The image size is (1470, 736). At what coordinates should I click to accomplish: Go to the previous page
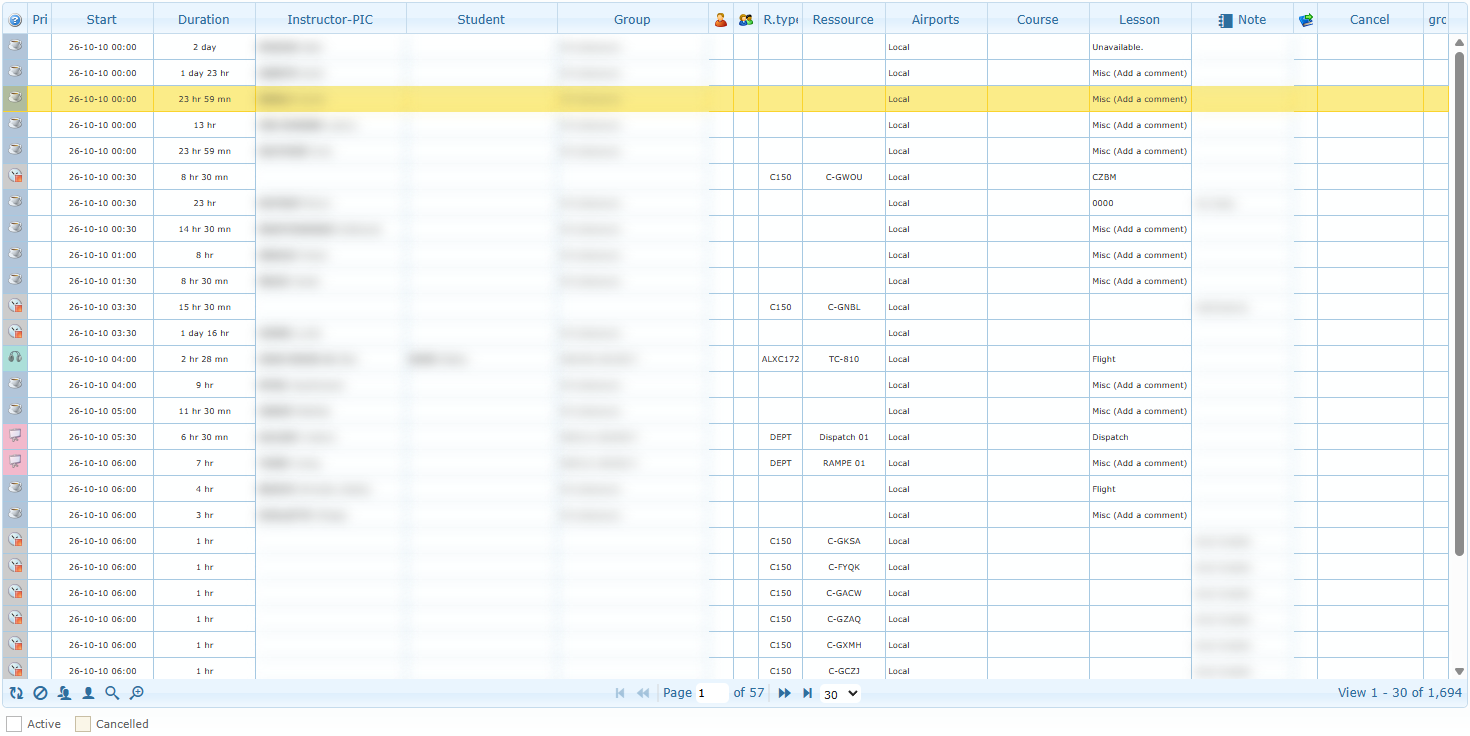[643, 693]
